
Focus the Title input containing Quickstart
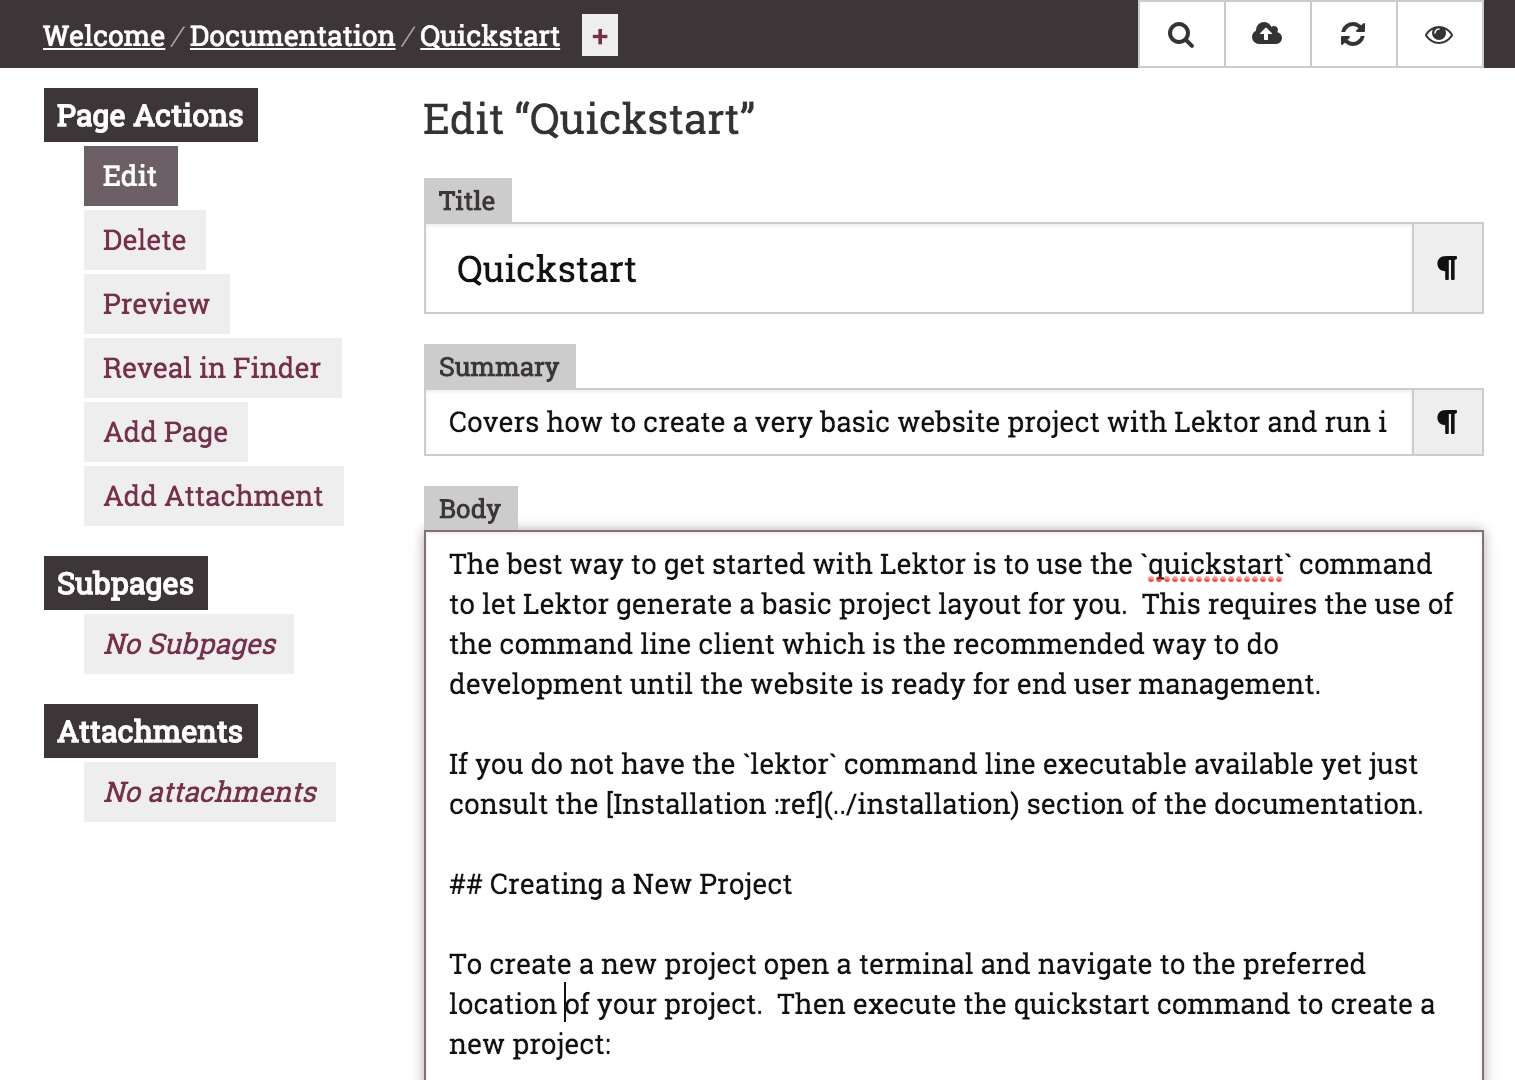[919, 268]
